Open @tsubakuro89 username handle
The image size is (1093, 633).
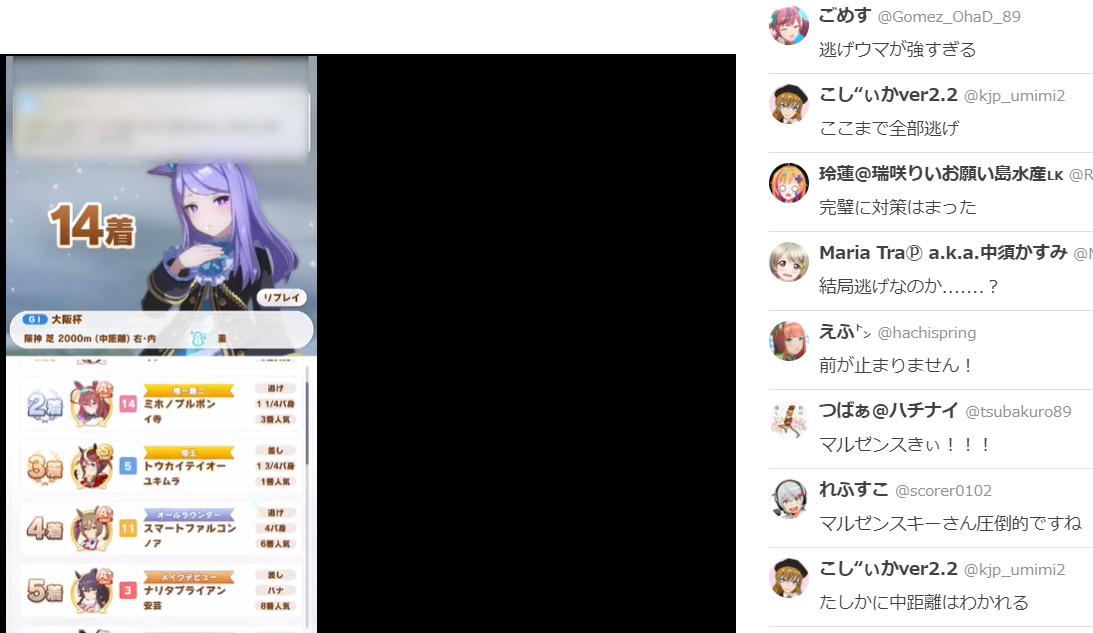click(1018, 412)
